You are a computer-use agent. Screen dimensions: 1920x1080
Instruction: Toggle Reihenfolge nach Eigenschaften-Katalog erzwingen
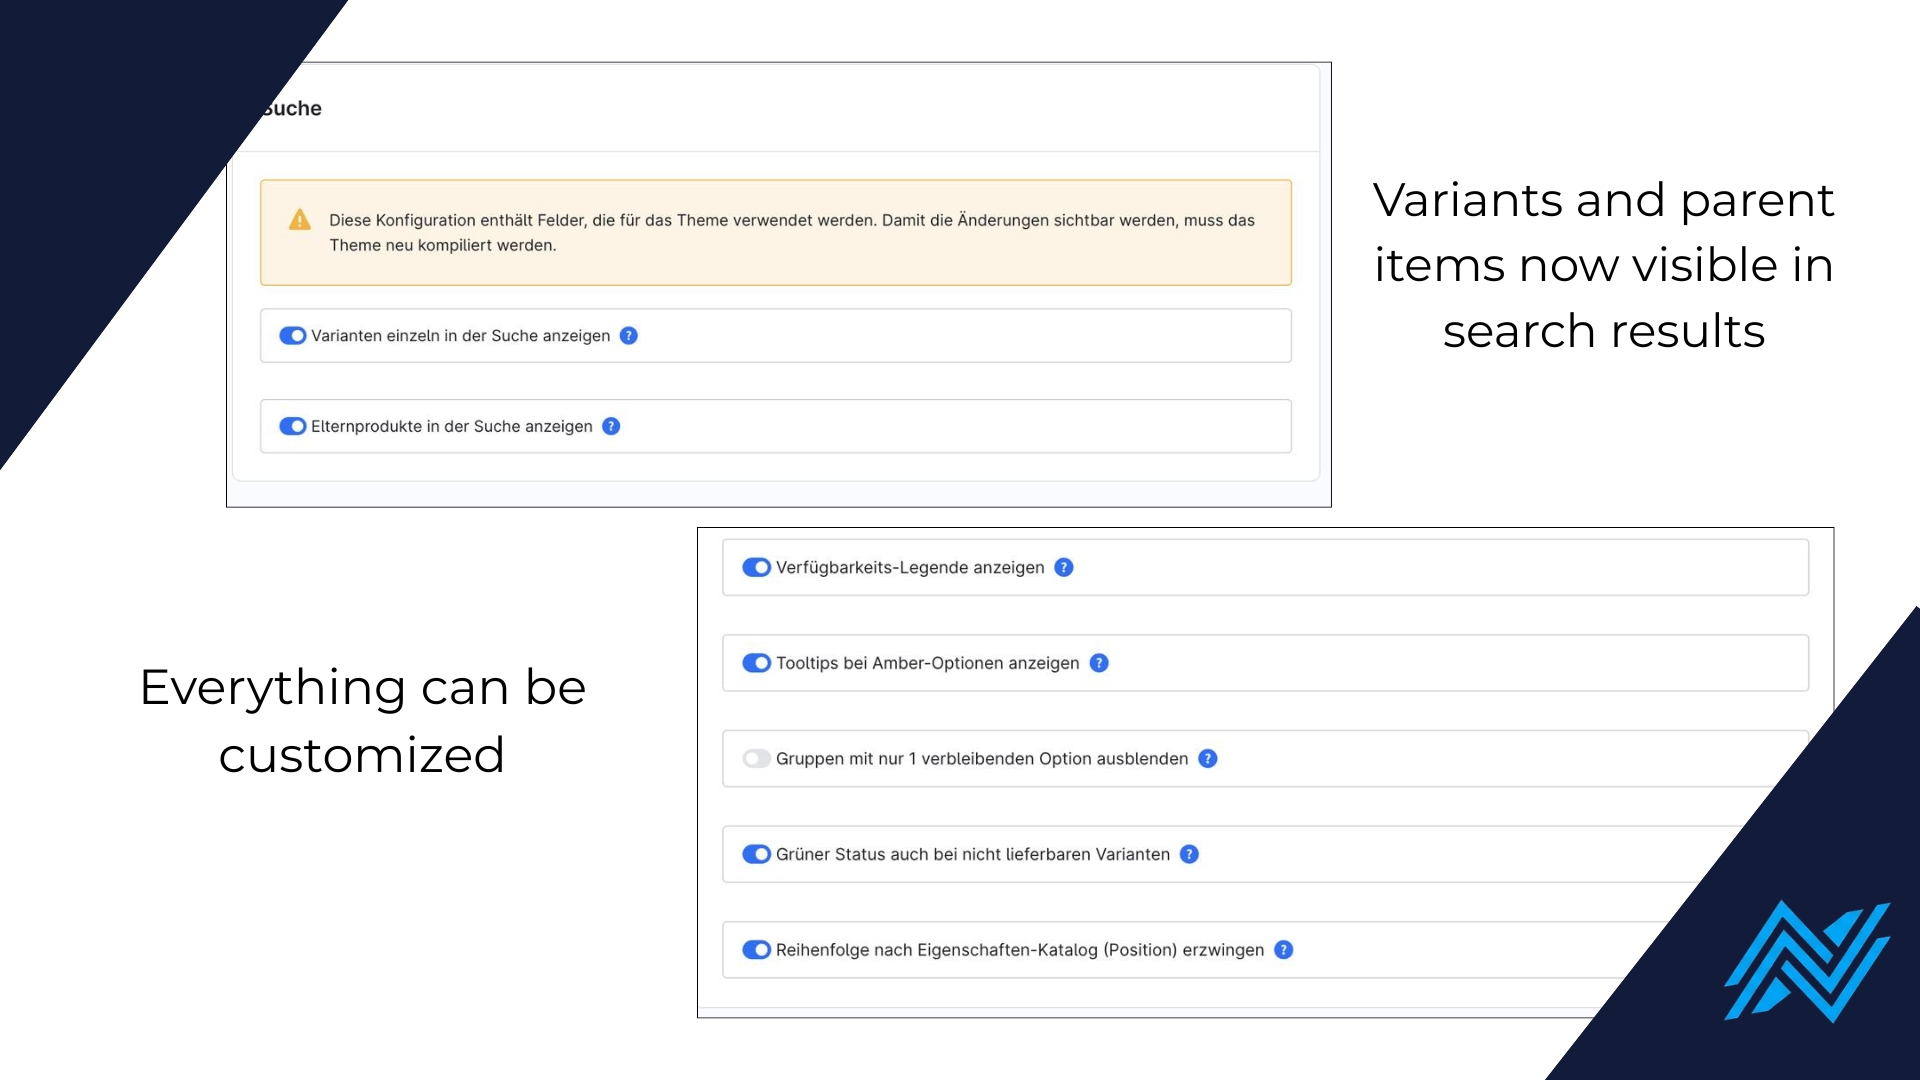(756, 950)
